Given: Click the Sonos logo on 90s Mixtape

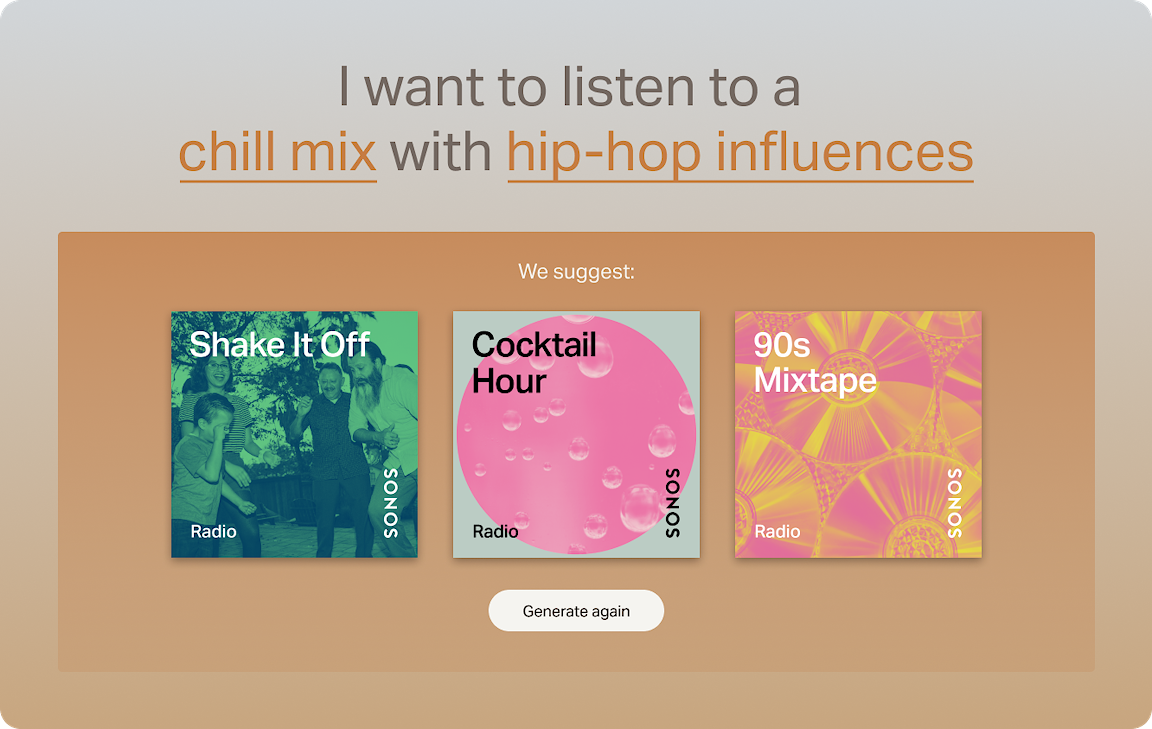Looking at the screenshot, I should tap(955, 503).
